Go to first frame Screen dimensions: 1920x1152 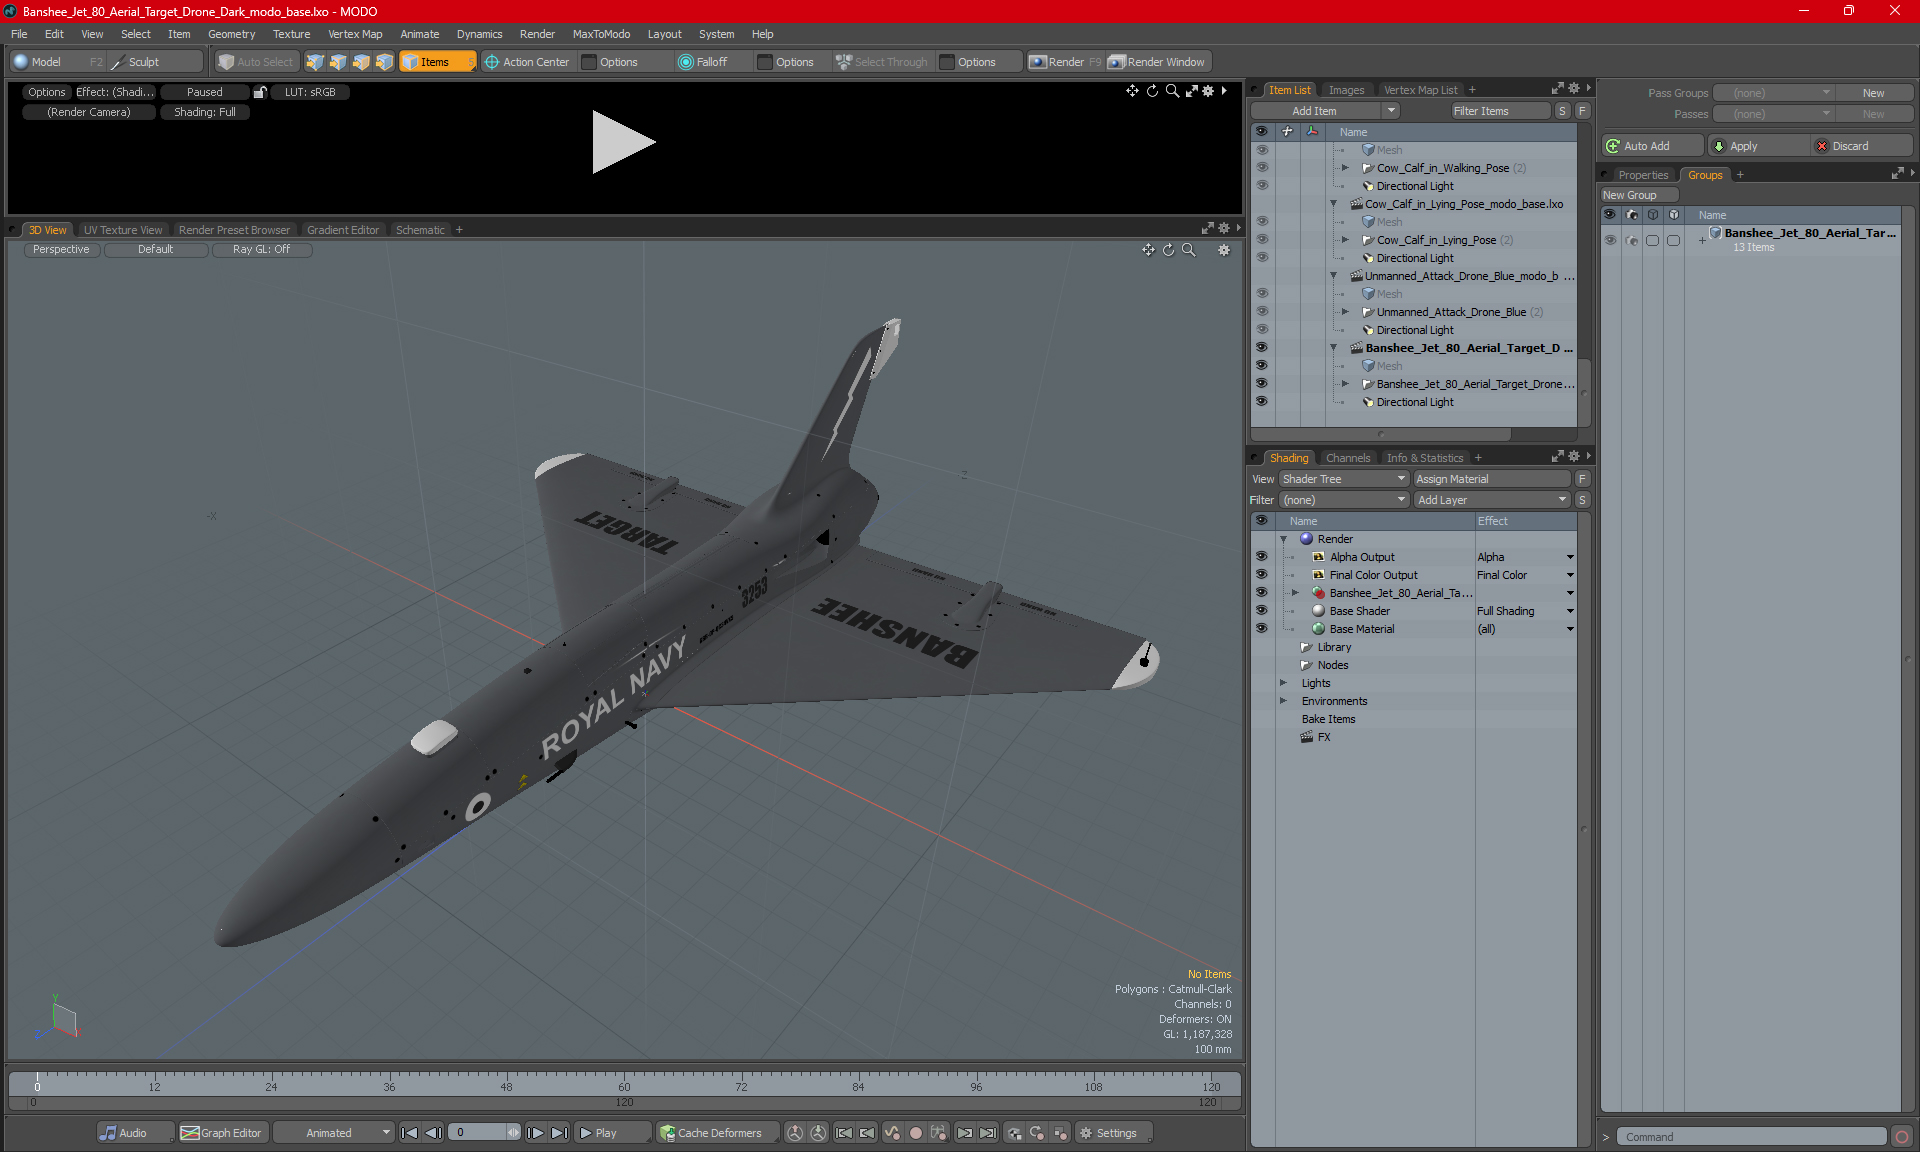409,1133
